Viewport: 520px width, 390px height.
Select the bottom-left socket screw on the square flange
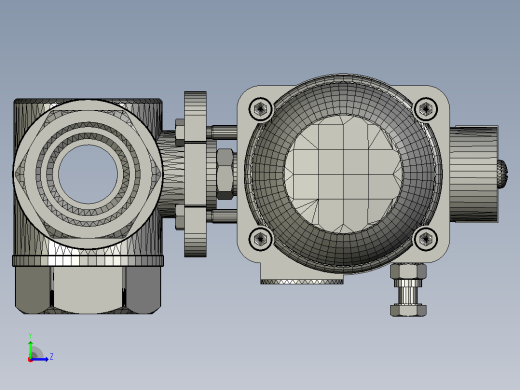(x=260, y=239)
